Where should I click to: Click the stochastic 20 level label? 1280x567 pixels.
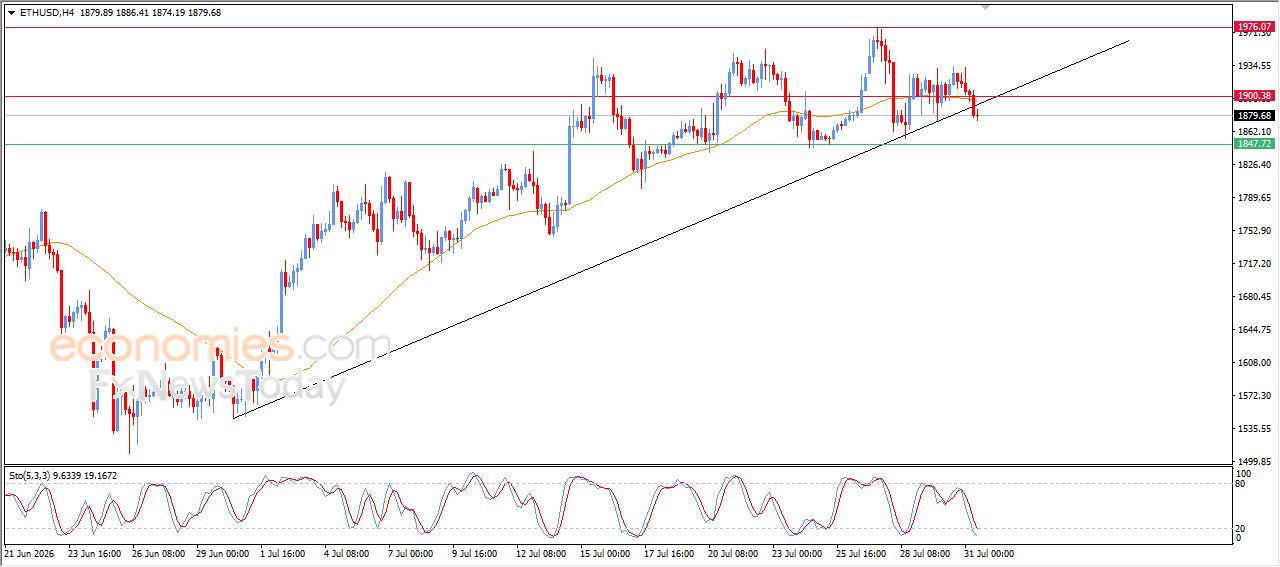click(x=1241, y=528)
